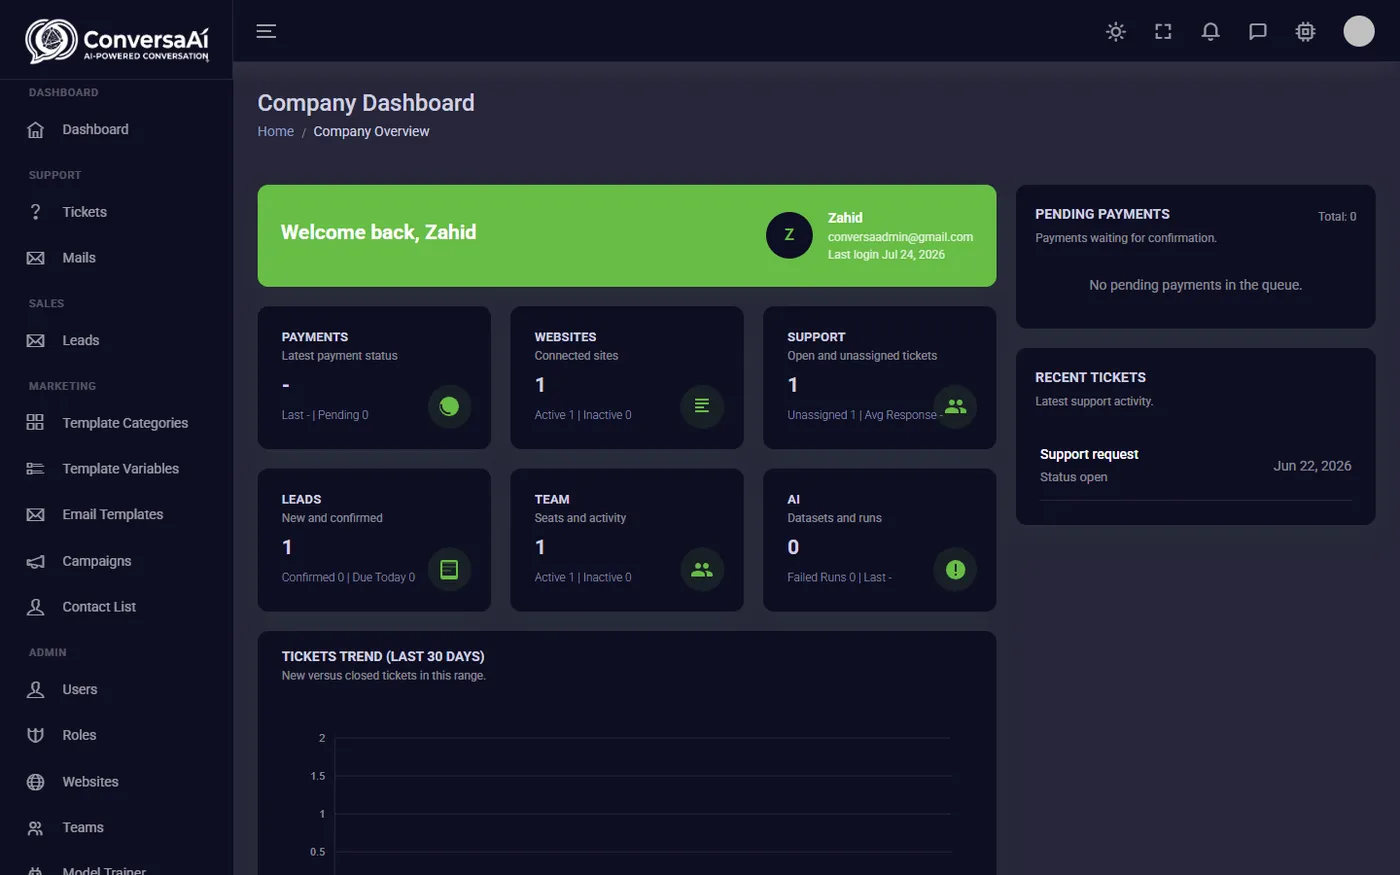Click the Contact List person icon
The height and width of the screenshot is (875, 1400).
click(35, 607)
